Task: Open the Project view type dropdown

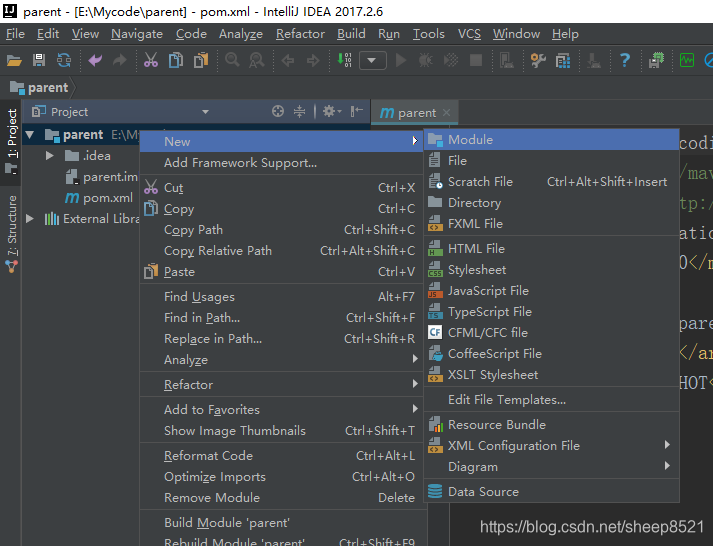Action: coord(206,112)
